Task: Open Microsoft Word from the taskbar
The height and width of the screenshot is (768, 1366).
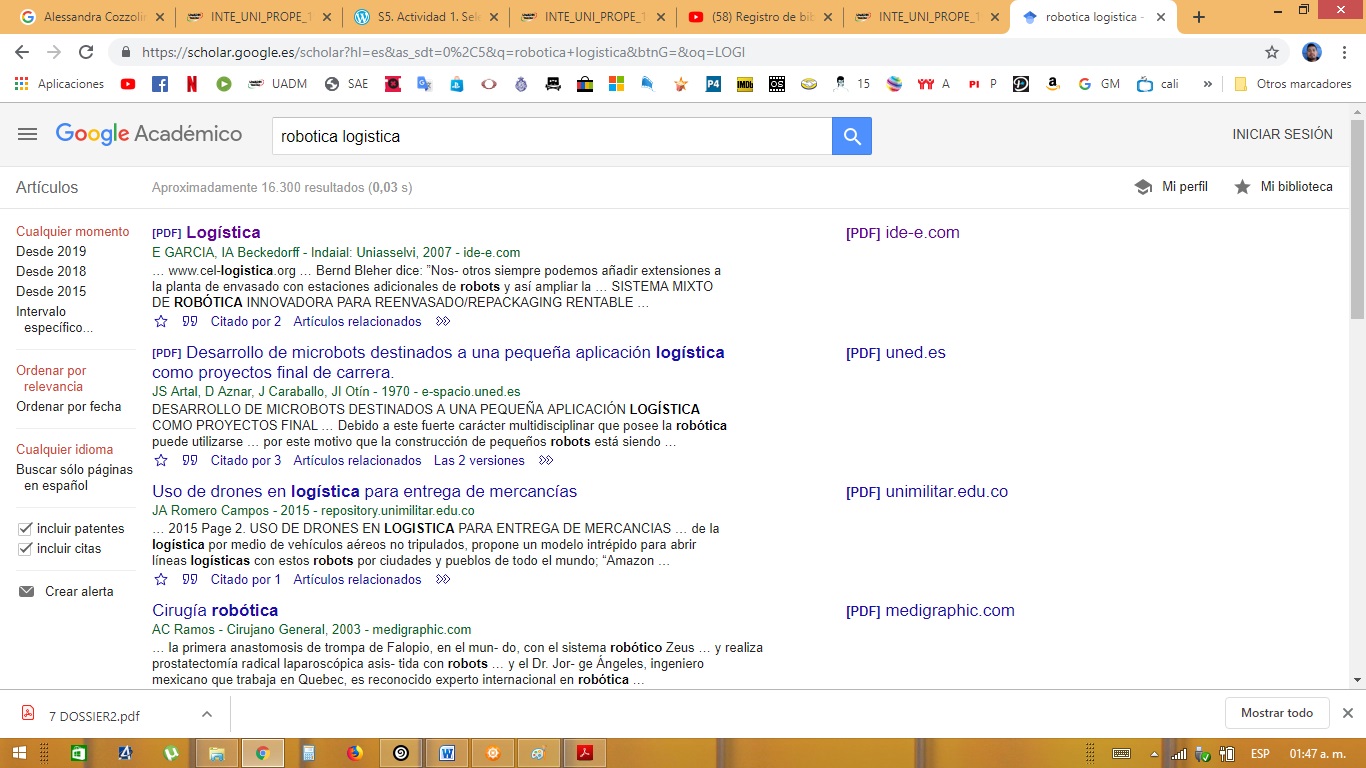Action: (x=447, y=753)
